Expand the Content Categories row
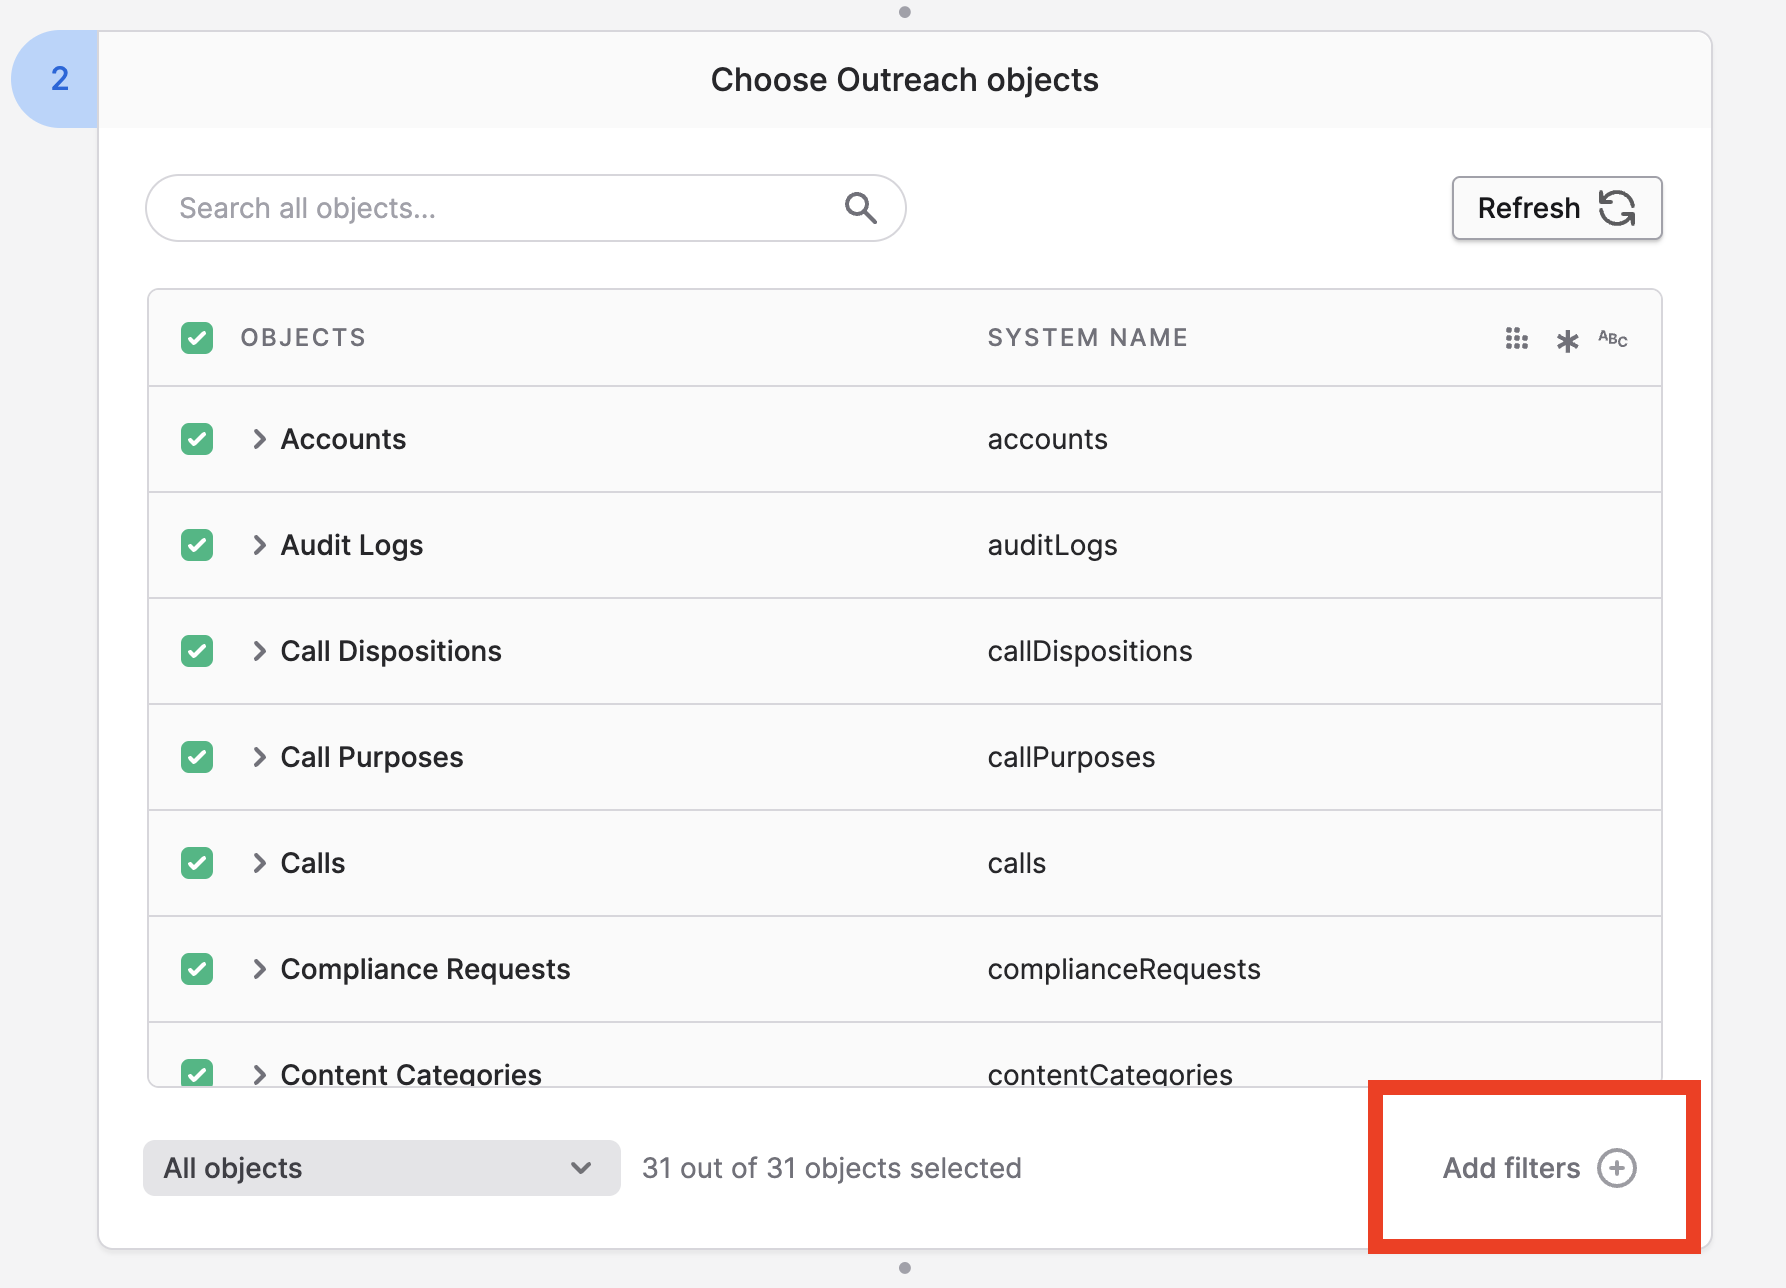Screen dimensions: 1786x1288 tap(259, 1075)
